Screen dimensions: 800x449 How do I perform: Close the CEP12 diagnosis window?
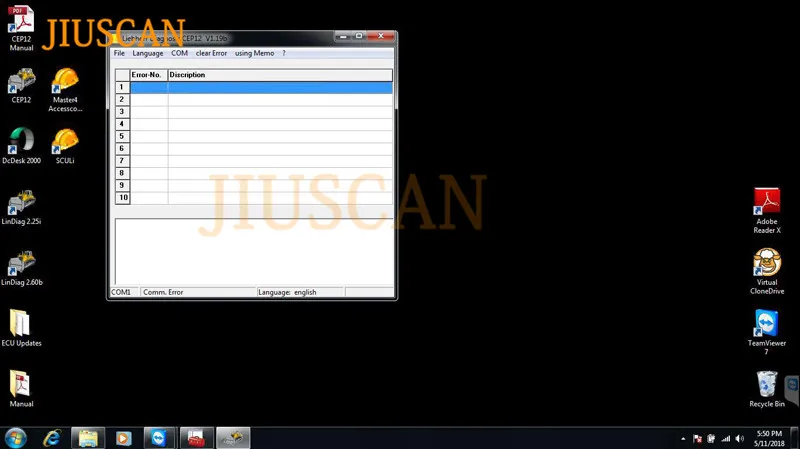coord(381,36)
